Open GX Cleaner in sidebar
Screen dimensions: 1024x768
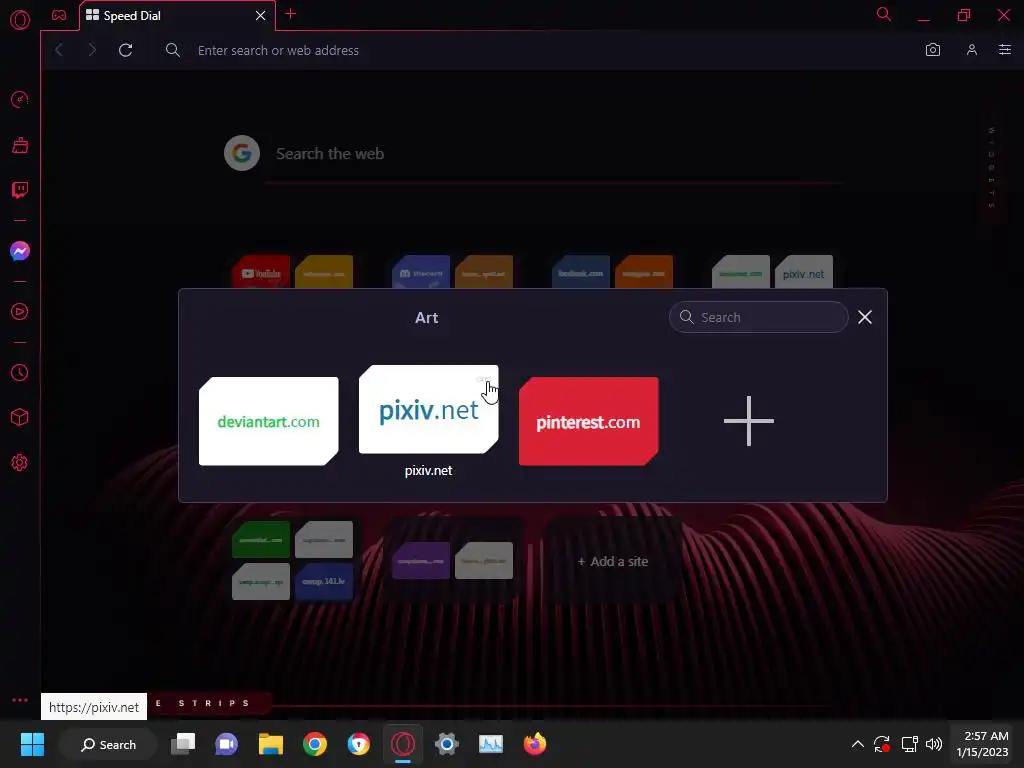(20, 145)
